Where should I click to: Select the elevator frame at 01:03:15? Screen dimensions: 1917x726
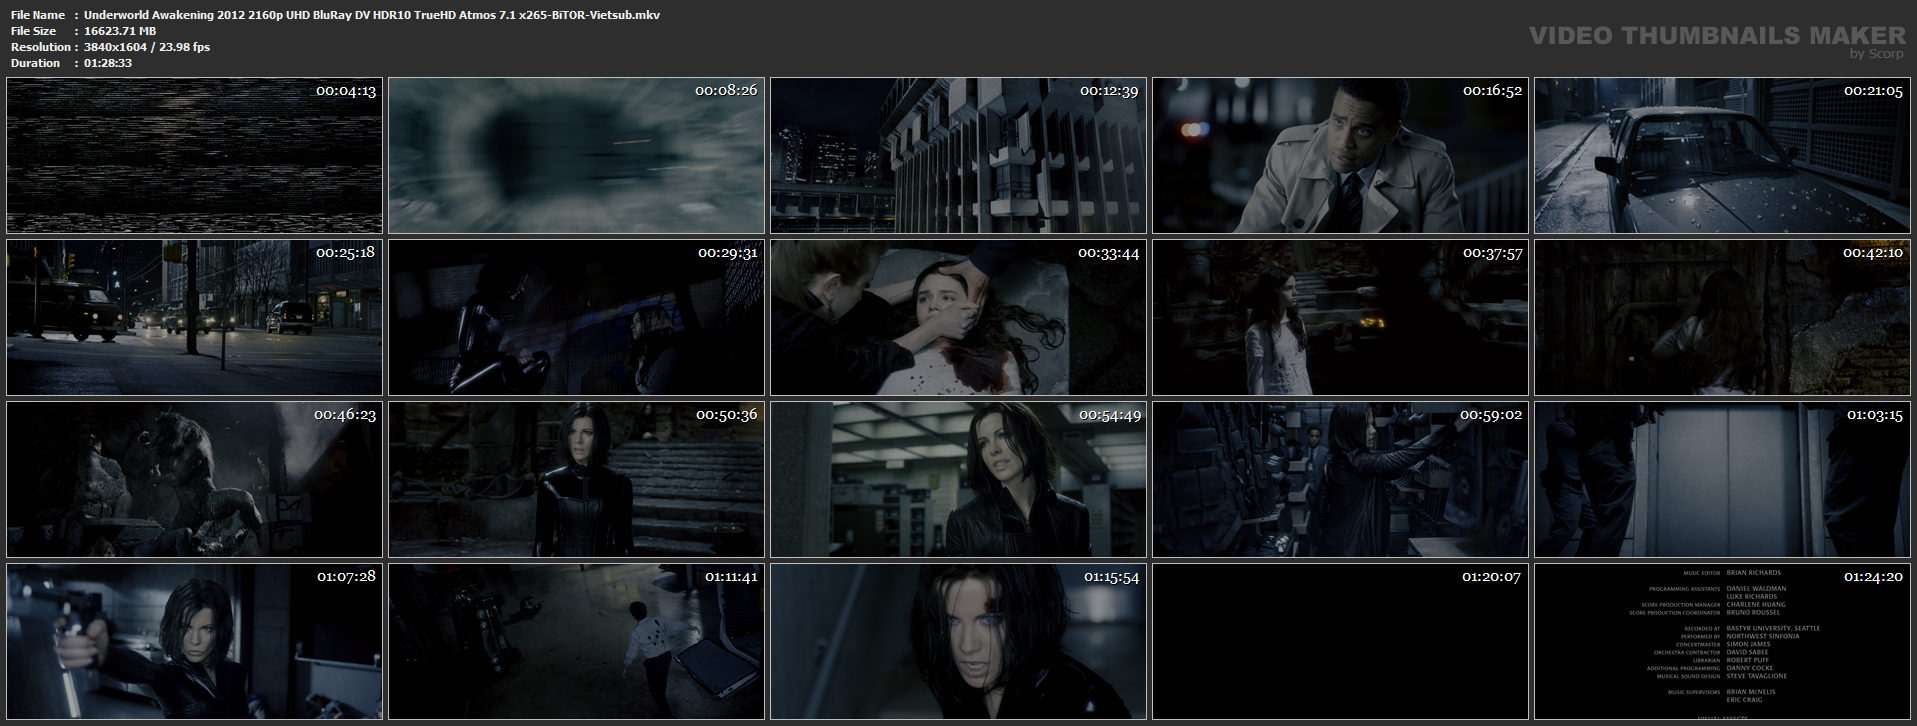point(1722,480)
